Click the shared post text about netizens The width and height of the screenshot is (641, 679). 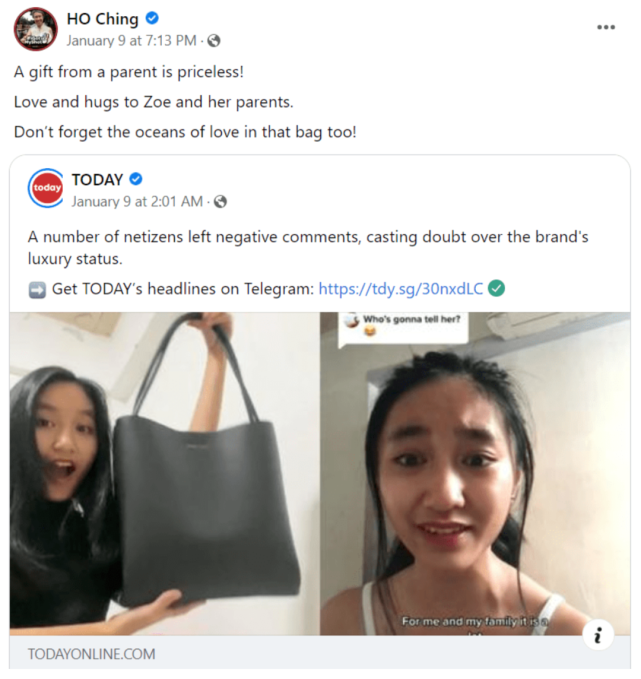click(x=308, y=248)
